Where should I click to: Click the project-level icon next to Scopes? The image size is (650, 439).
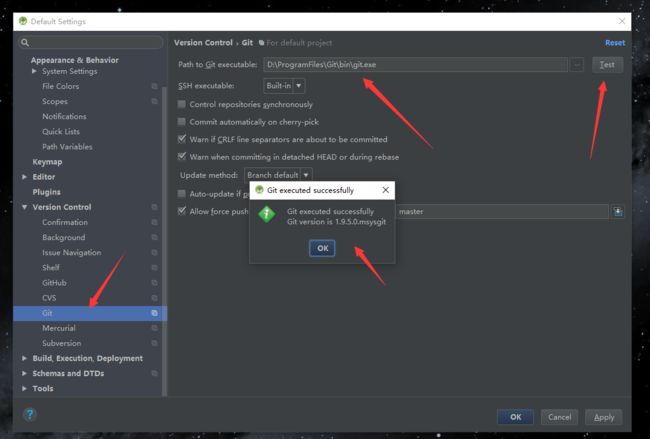(154, 101)
